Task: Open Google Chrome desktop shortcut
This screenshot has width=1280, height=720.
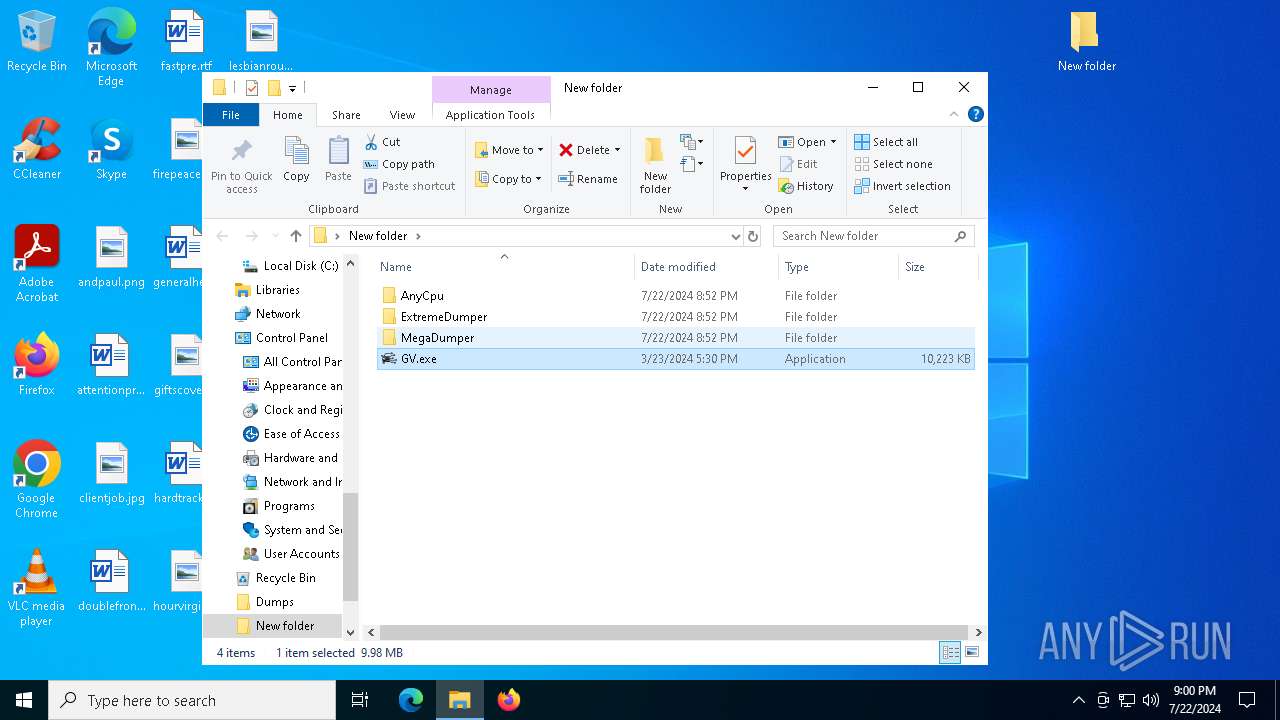Action: pos(37,480)
